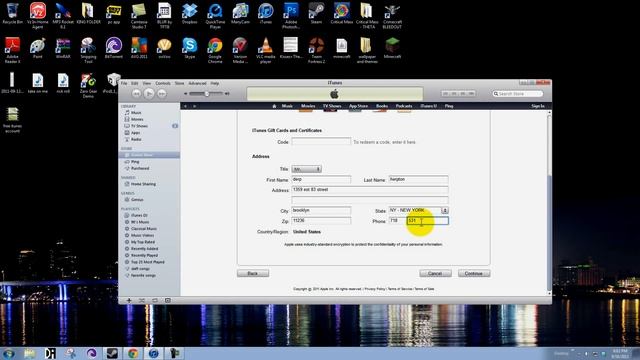Screen dimensions: 640x360
Task: Open the VLC media player desktop icon
Action: [x=266, y=50]
